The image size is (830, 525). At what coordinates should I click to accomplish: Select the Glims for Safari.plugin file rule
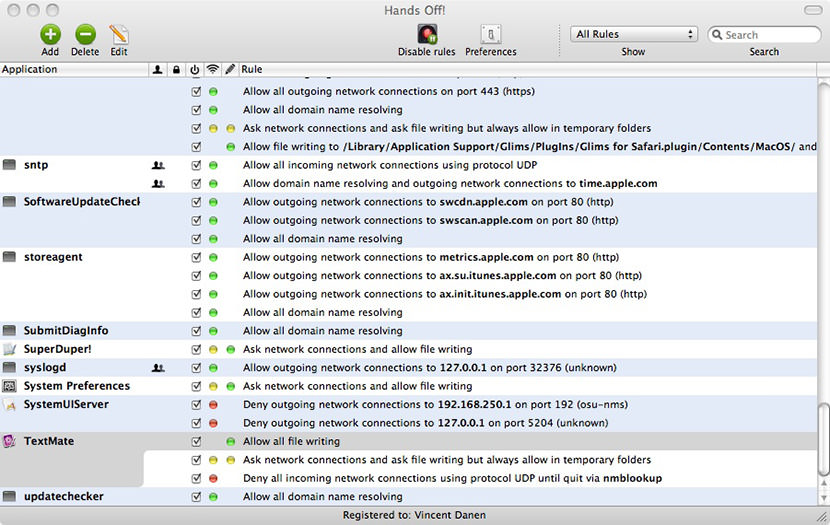pos(529,147)
